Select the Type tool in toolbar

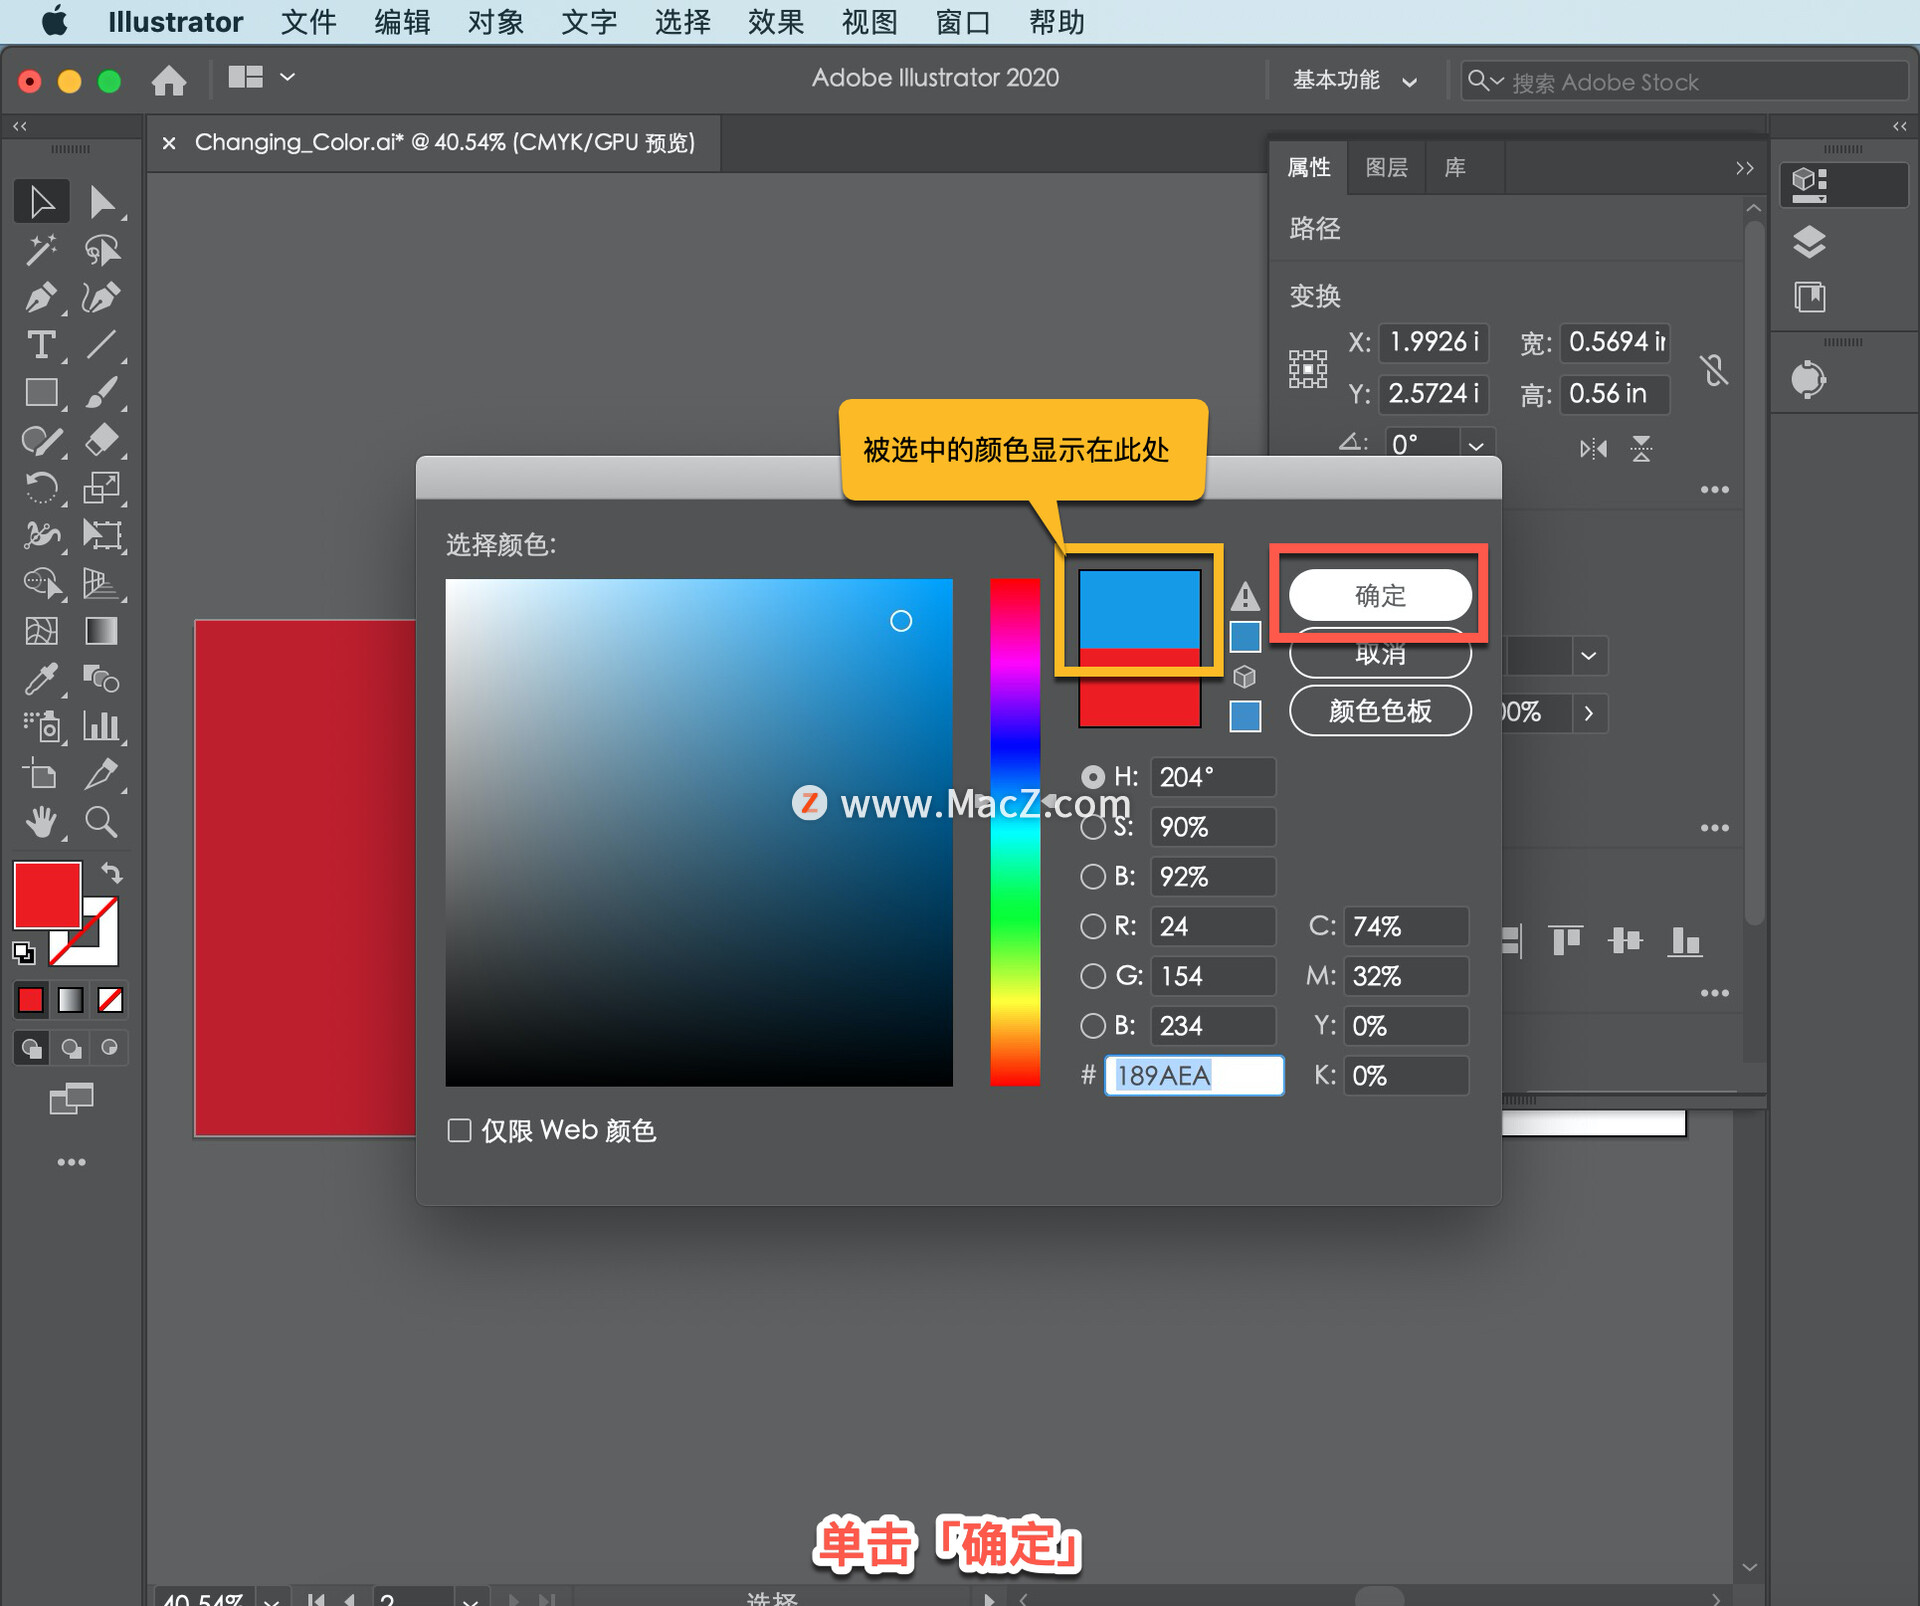coord(41,346)
